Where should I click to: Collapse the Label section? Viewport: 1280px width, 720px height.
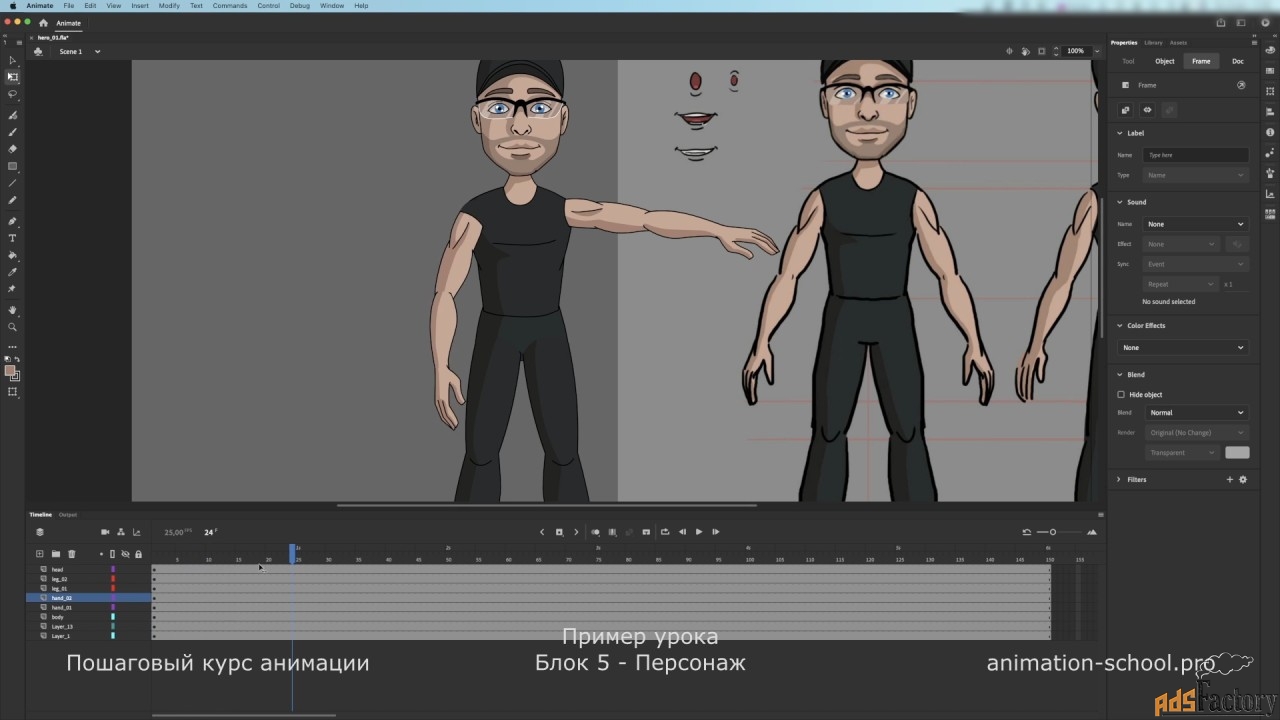[1120, 133]
